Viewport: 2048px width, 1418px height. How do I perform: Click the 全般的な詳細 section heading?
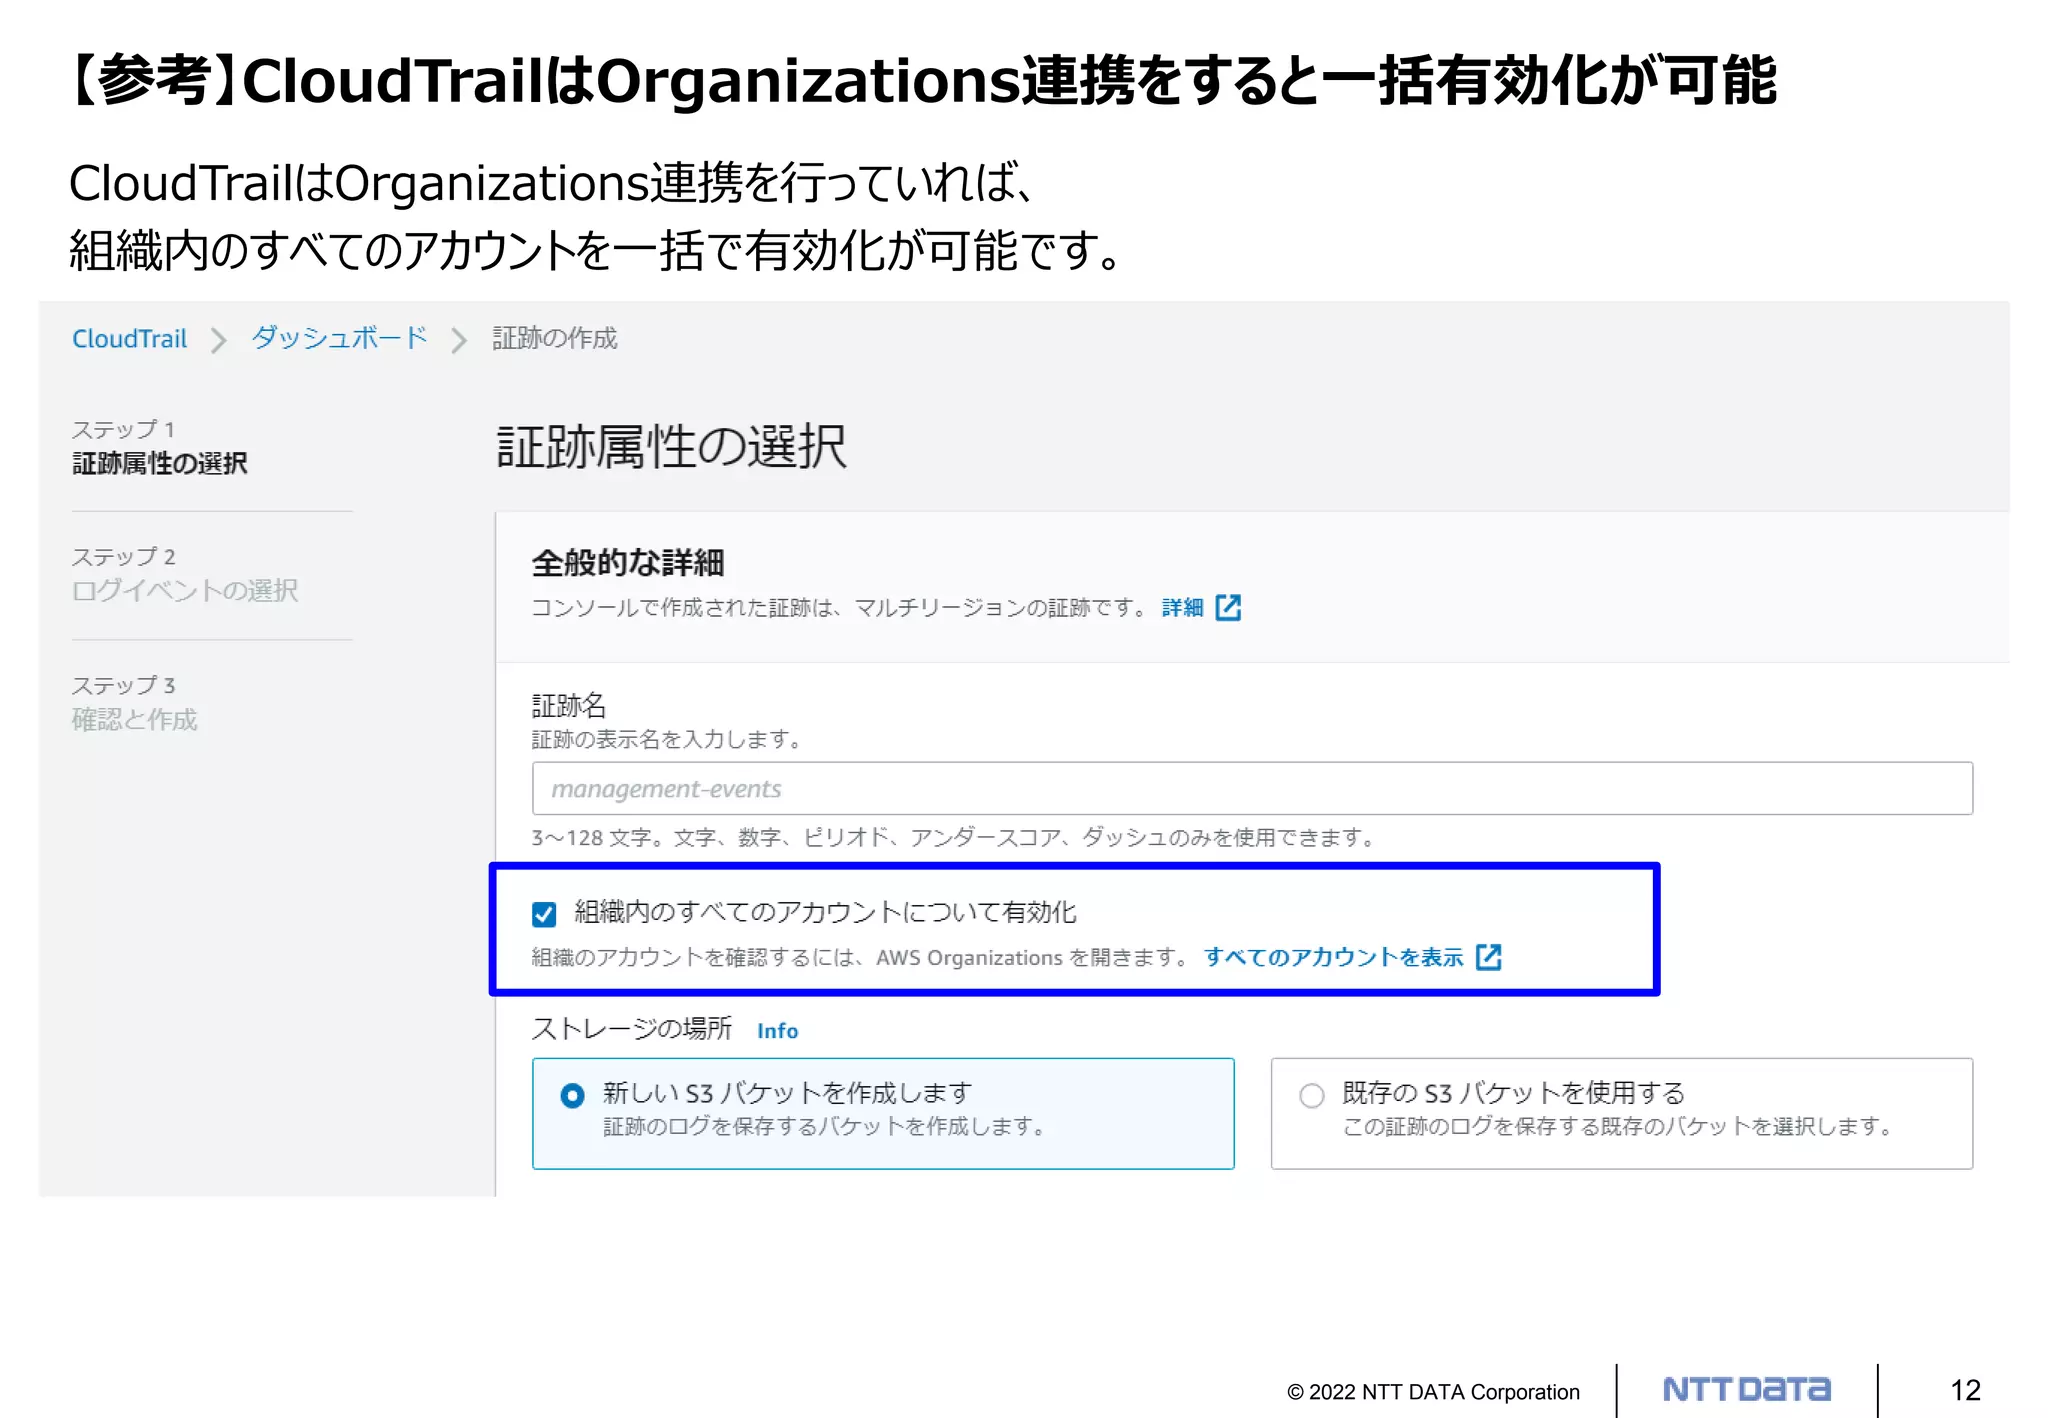(x=628, y=563)
